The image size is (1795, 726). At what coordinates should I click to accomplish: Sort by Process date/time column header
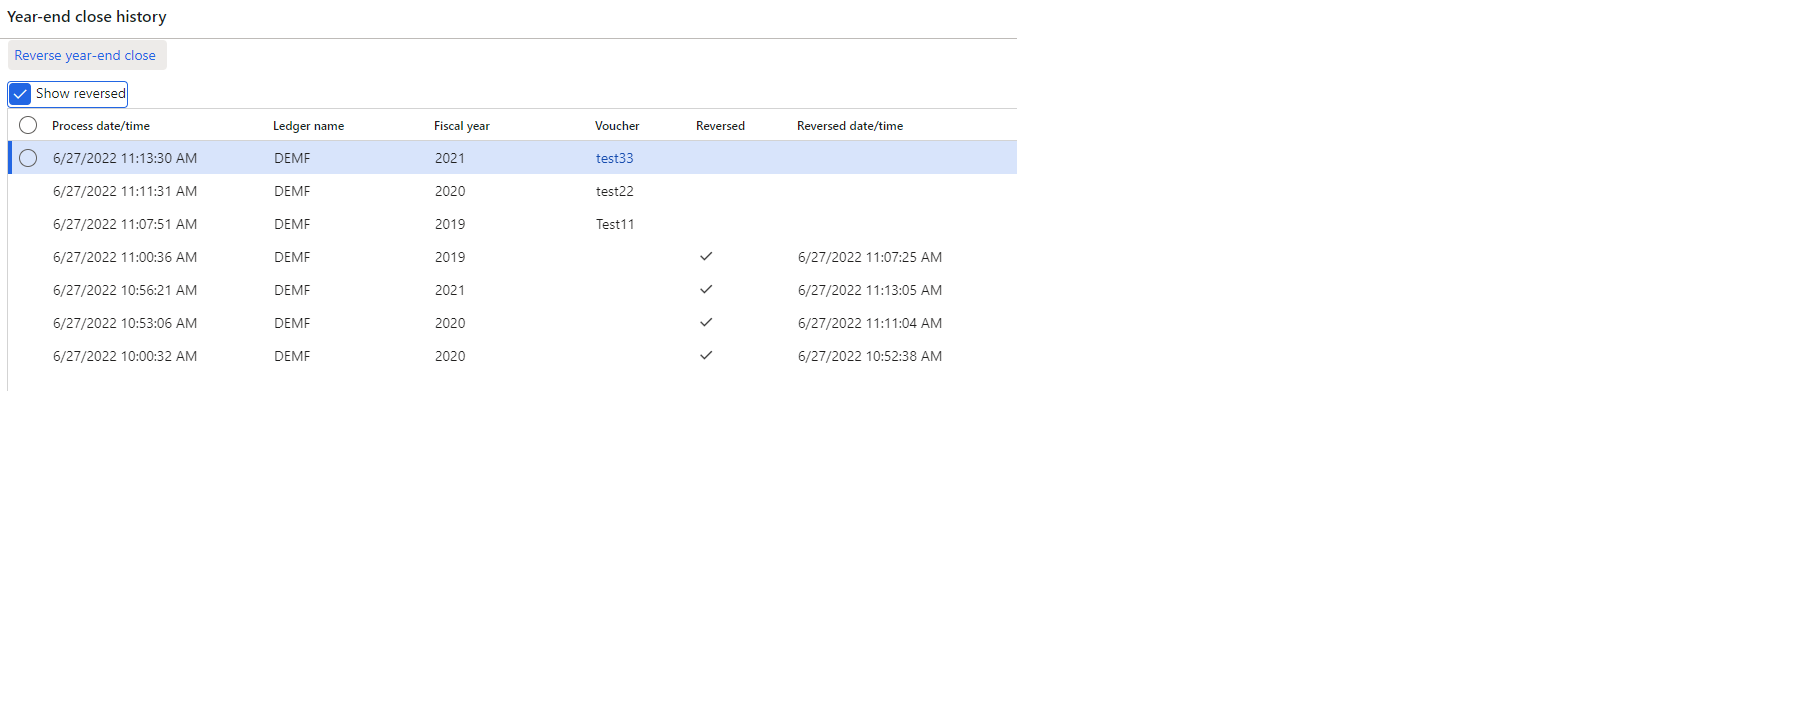pos(101,126)
